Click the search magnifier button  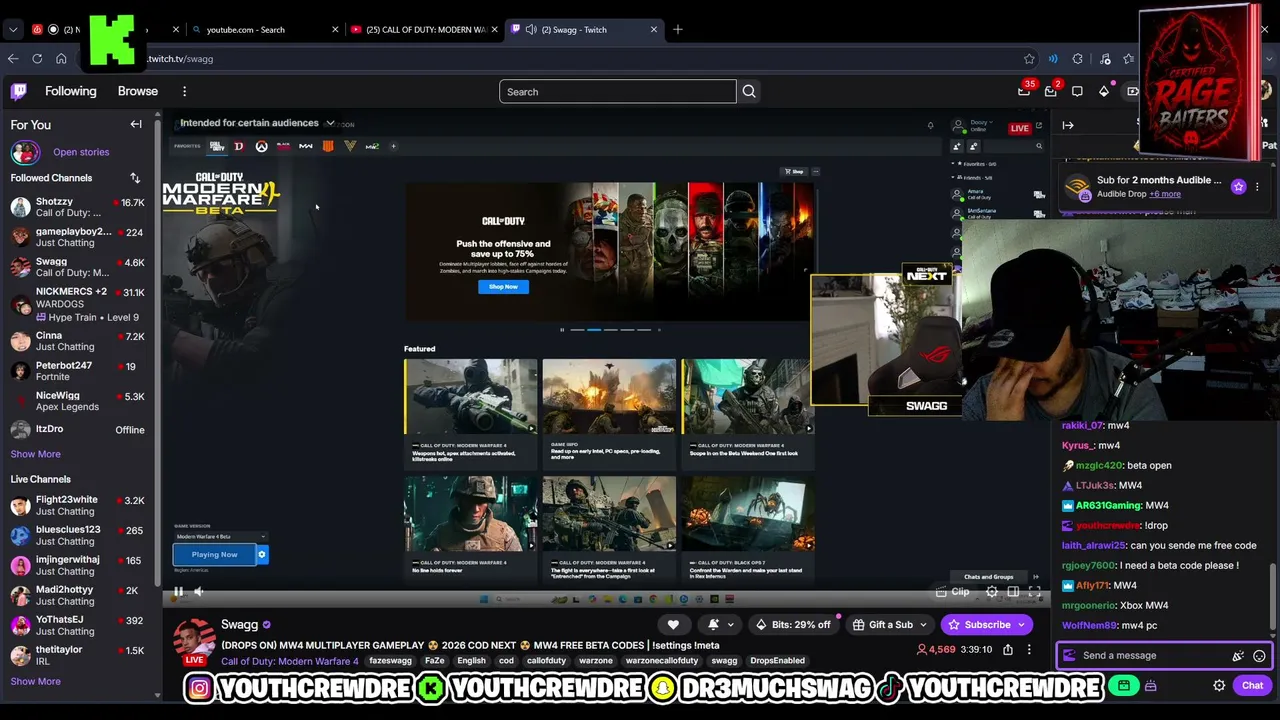click(x=748, y=92)
